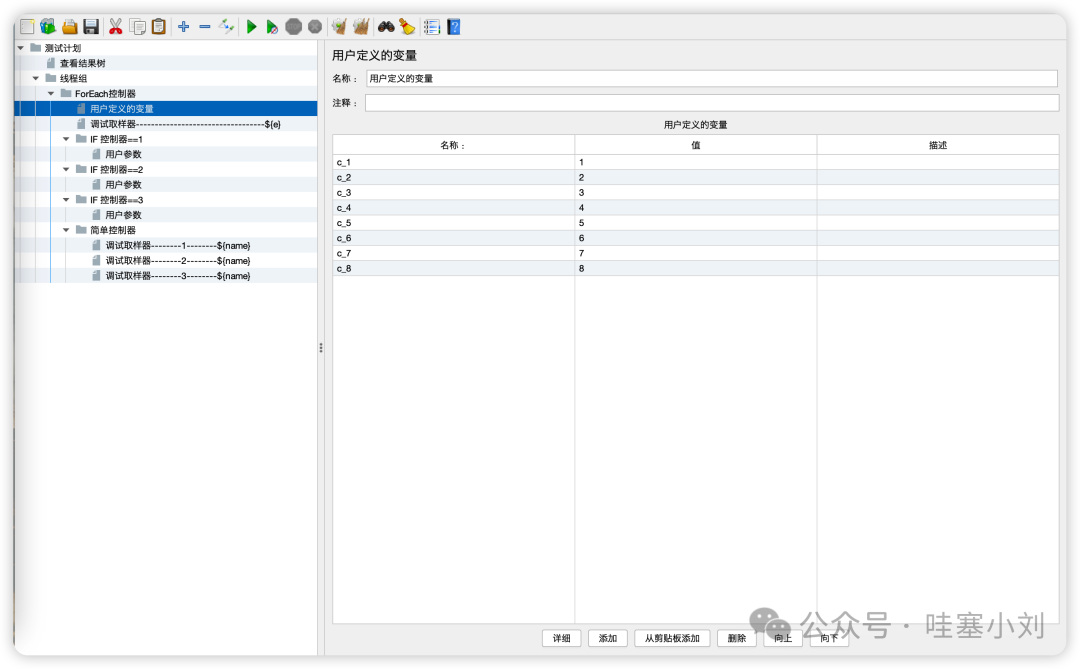
Task: Select 查看结果树 in the tree
Action: pos(82,63)
